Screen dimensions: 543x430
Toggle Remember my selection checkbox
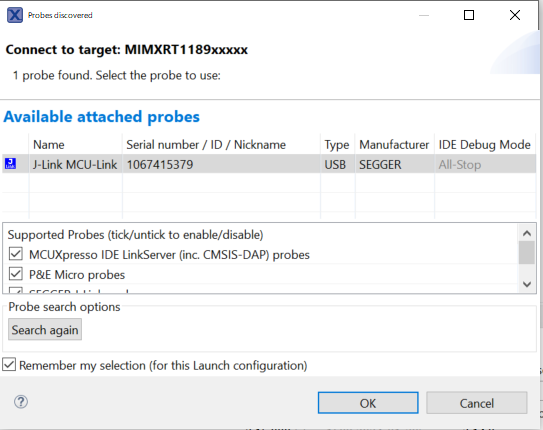pyautogui.click(x=9, y=365)
